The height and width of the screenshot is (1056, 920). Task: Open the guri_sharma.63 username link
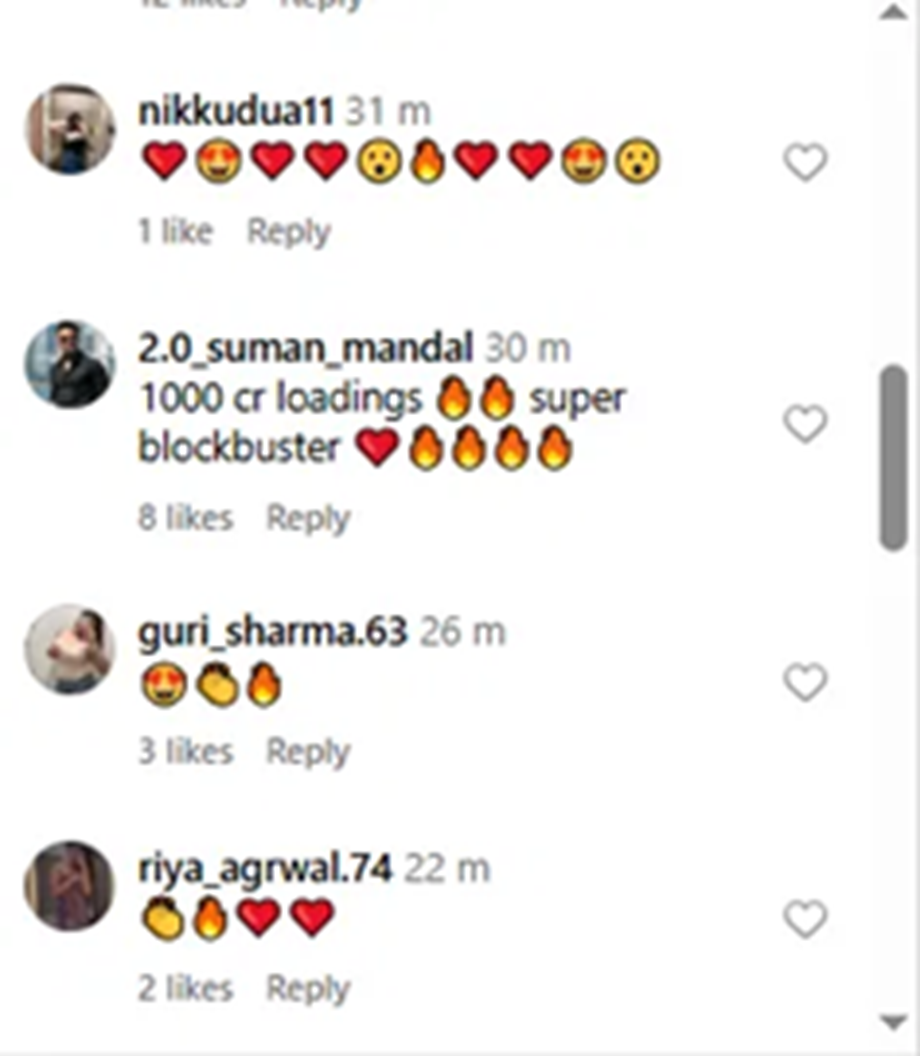272,632
